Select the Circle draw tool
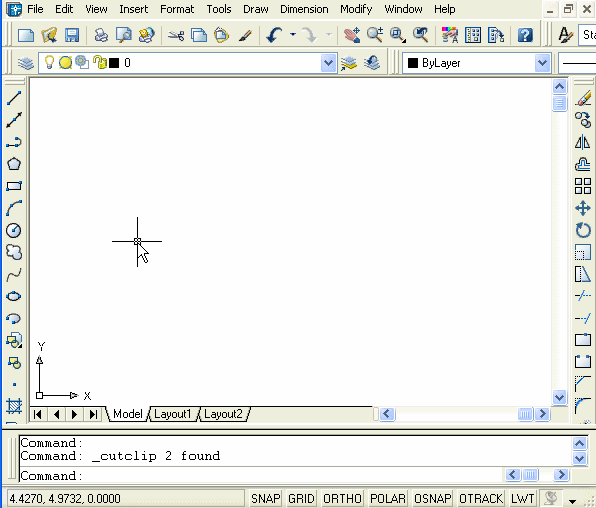The width and height of the screenshot is (596, 508). (x=14, y=230)
